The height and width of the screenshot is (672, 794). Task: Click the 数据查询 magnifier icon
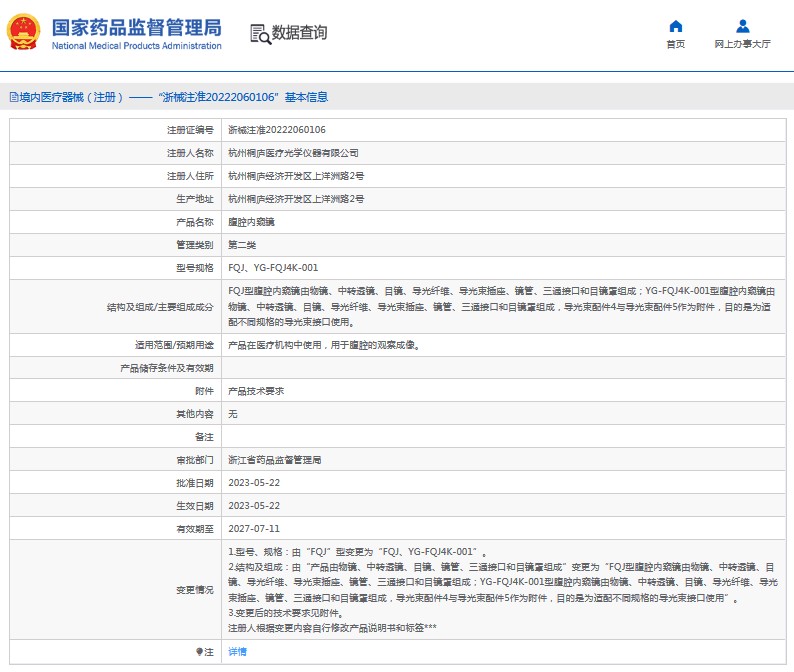(259, 33)
